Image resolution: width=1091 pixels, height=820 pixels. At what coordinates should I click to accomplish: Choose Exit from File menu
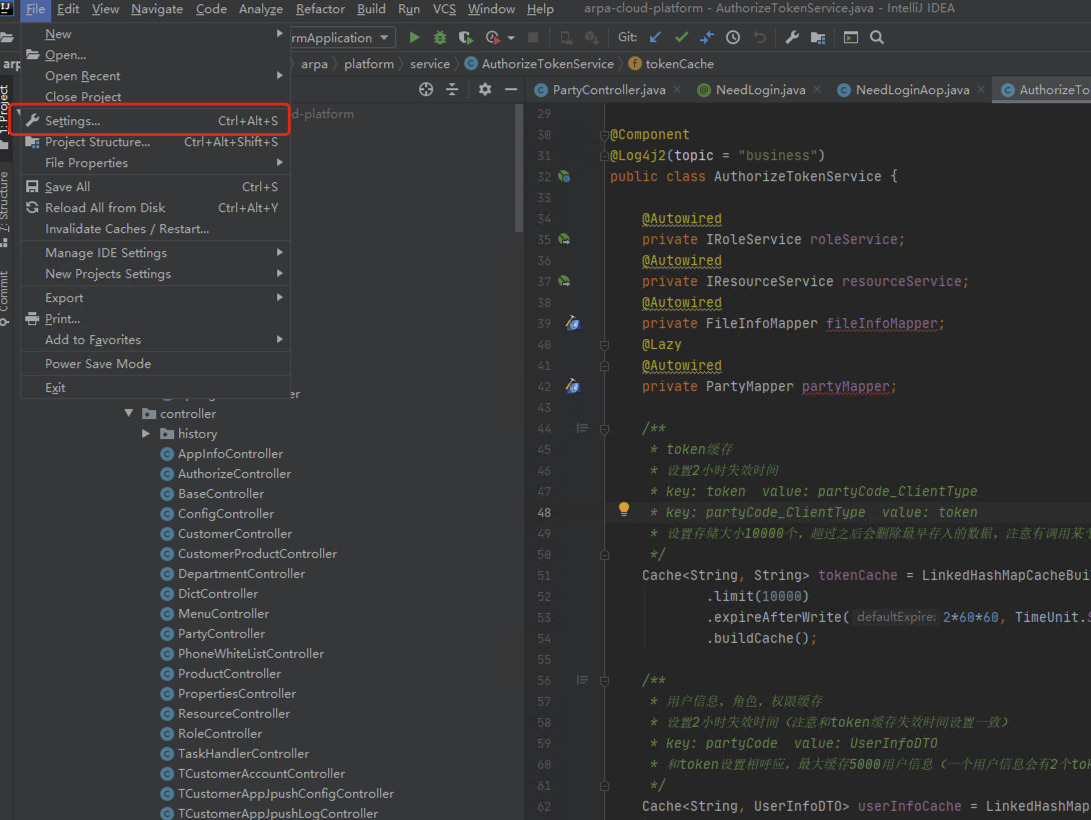(x=155, y=387)
